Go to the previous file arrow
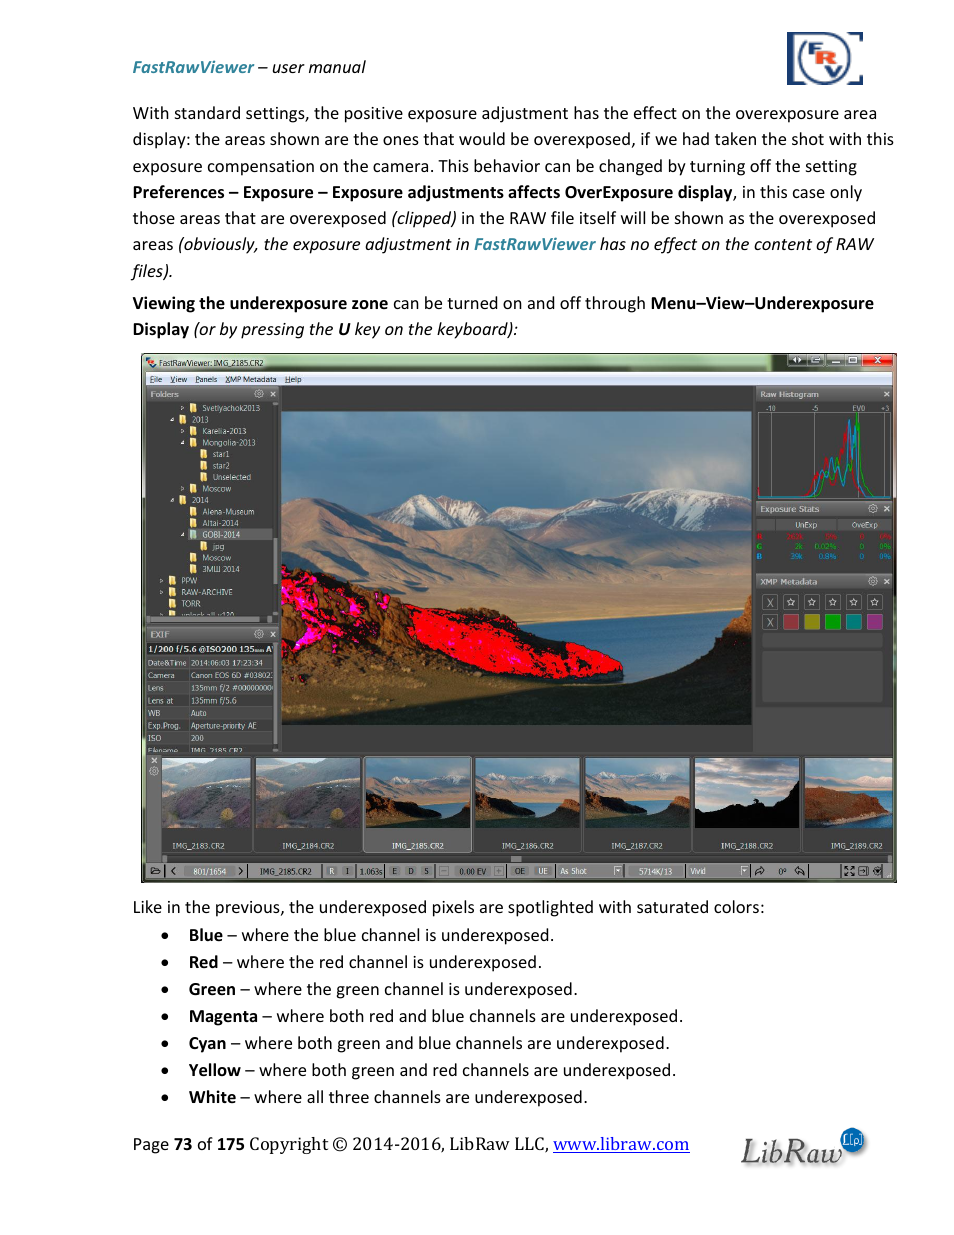 point(174,871)
